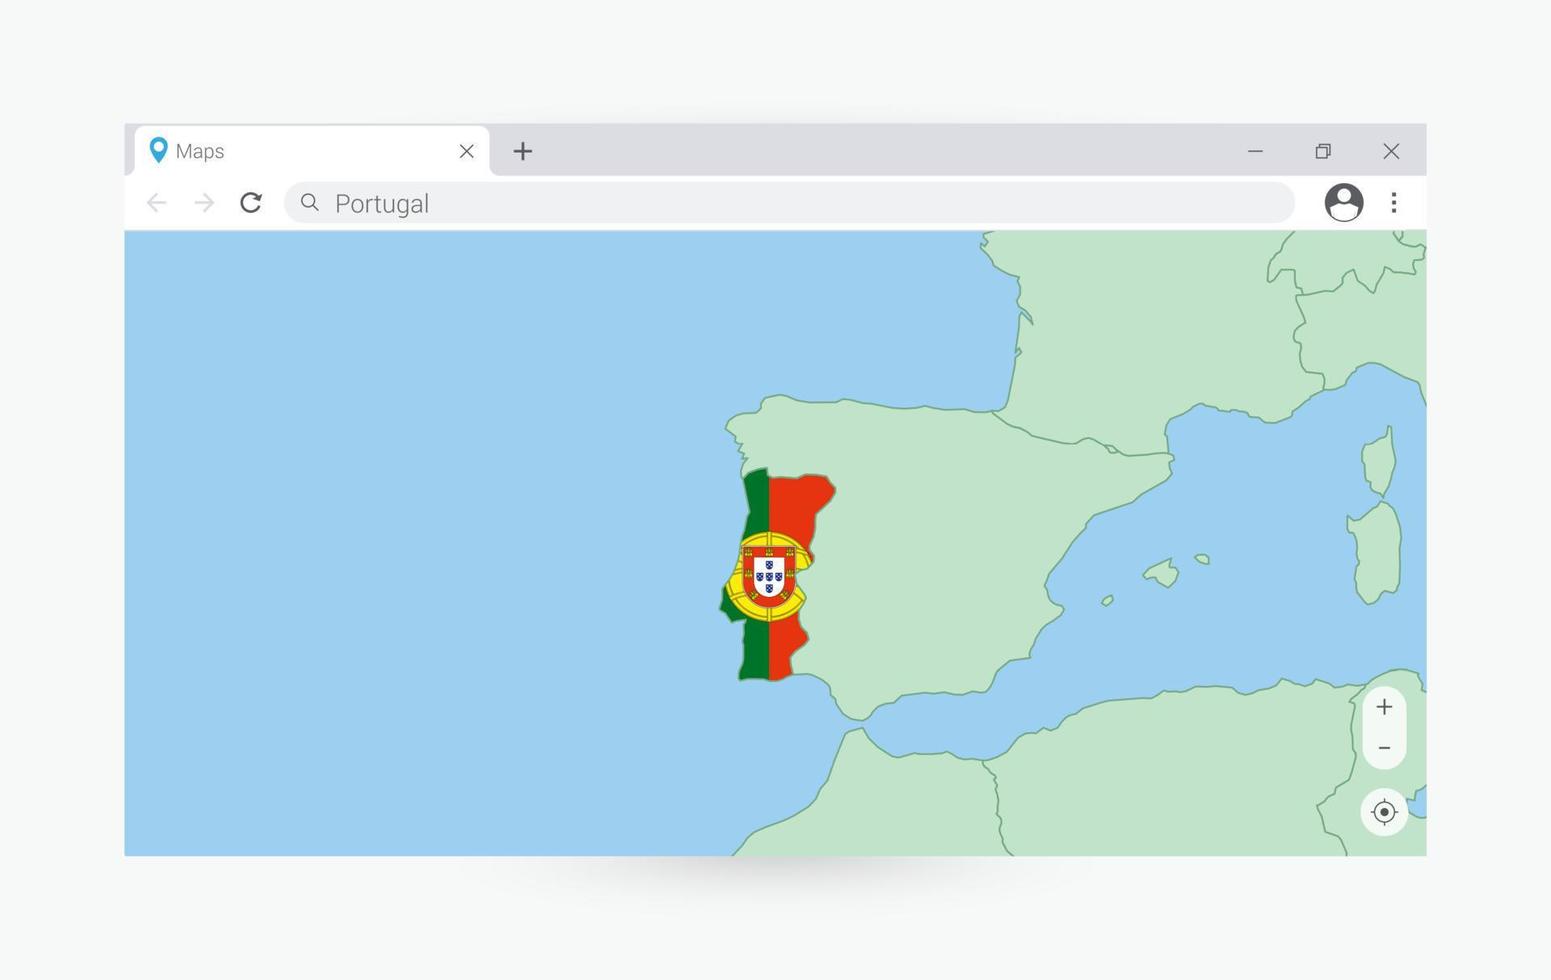This screenshot has width=1551, height=980.
Task: Zoom in on the map
Action: click(x=1384, y=707)
